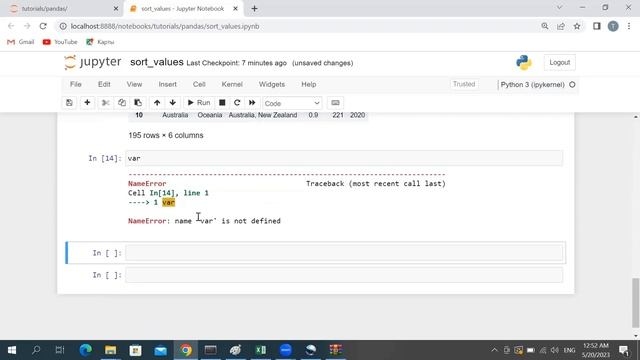This screenshot has height=360, width=640.
Task: Open Chrome profile avatar
Action: coord(613,26)
